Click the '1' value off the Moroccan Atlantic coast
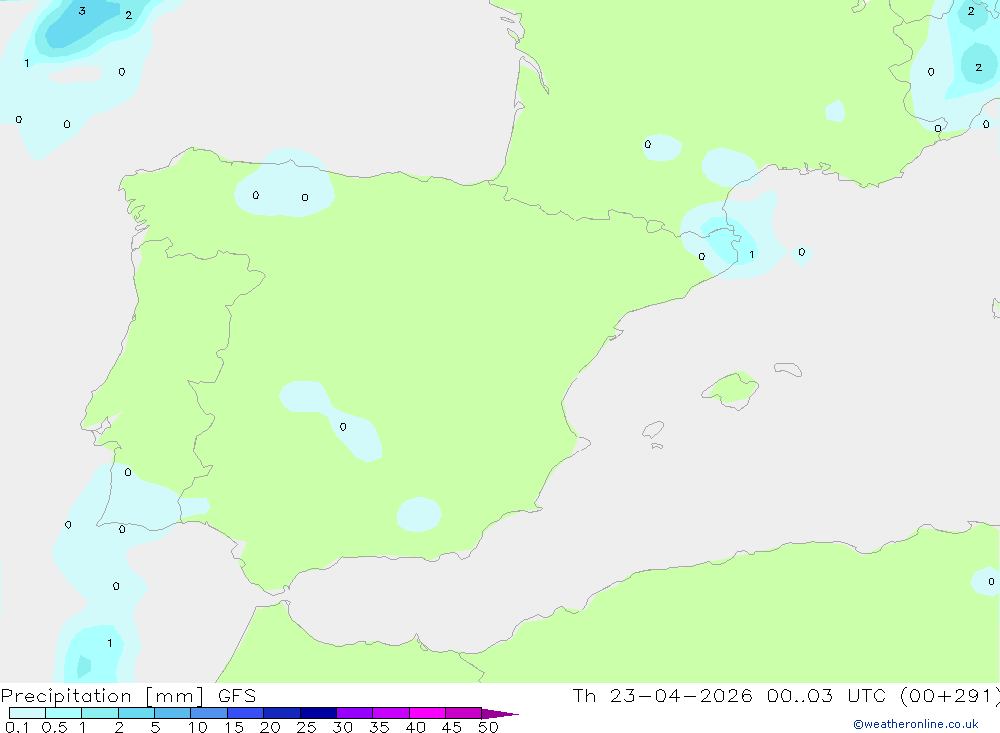The height and width of the screenshot is (733, 1000). point(110,643)
